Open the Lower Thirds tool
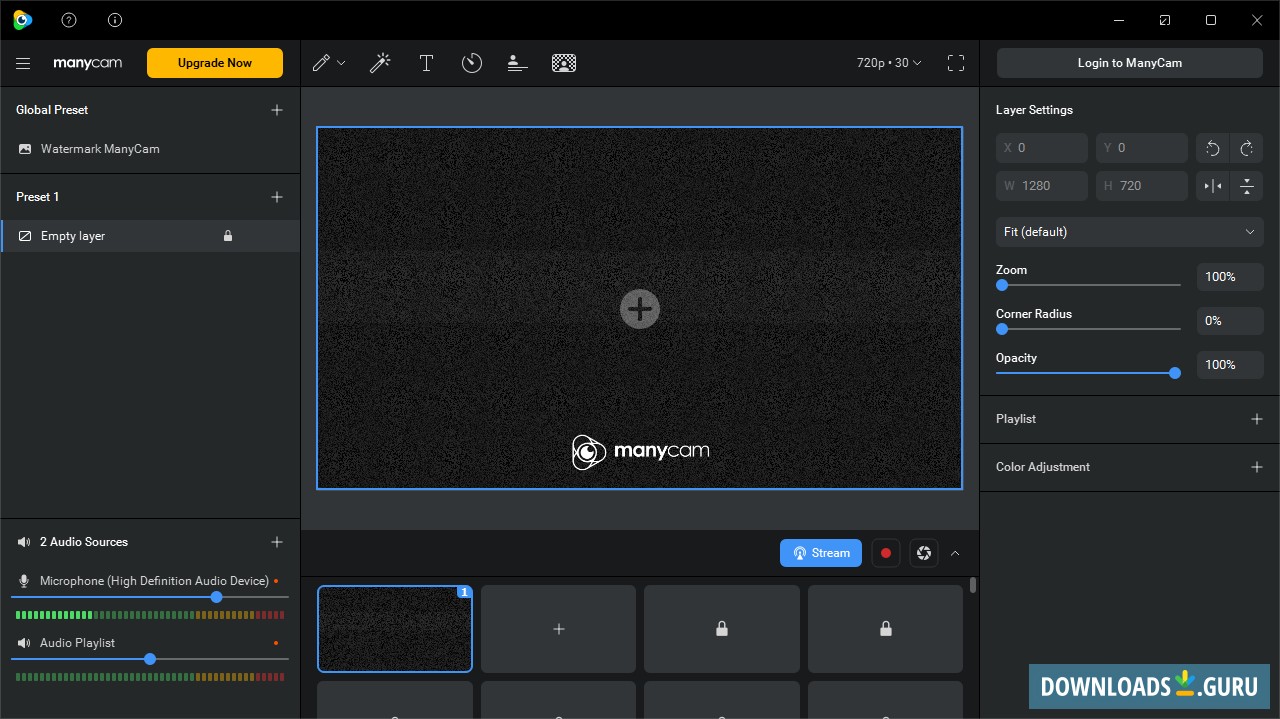The image size is (1280, 719). pyautogui.click(x=516, y=62)
